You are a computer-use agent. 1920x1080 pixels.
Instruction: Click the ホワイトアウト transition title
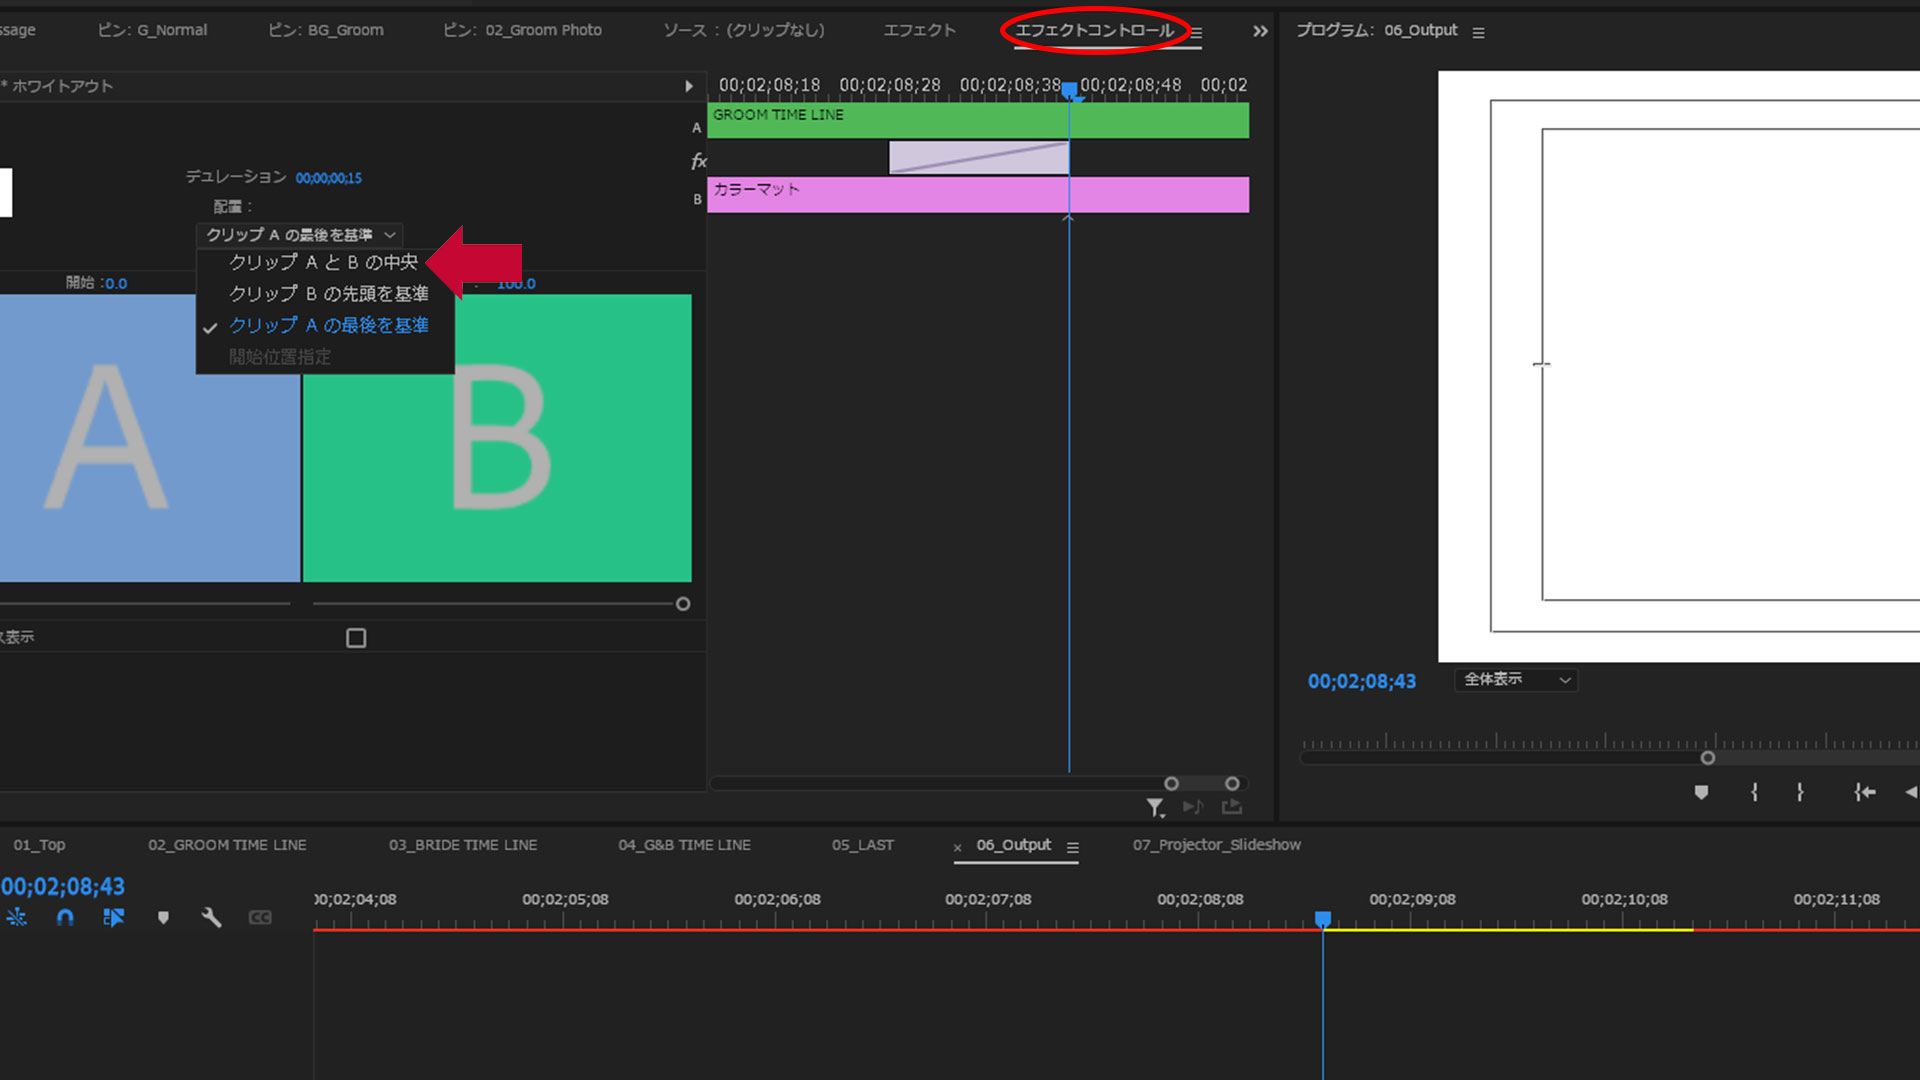click(61, 86)
